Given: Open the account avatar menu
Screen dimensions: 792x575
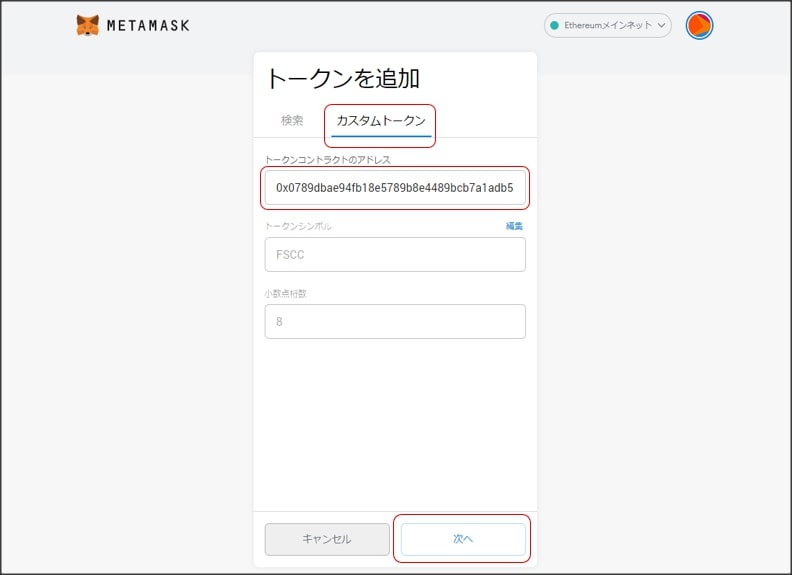Looking at the screenshot, I should coord(699,25).
